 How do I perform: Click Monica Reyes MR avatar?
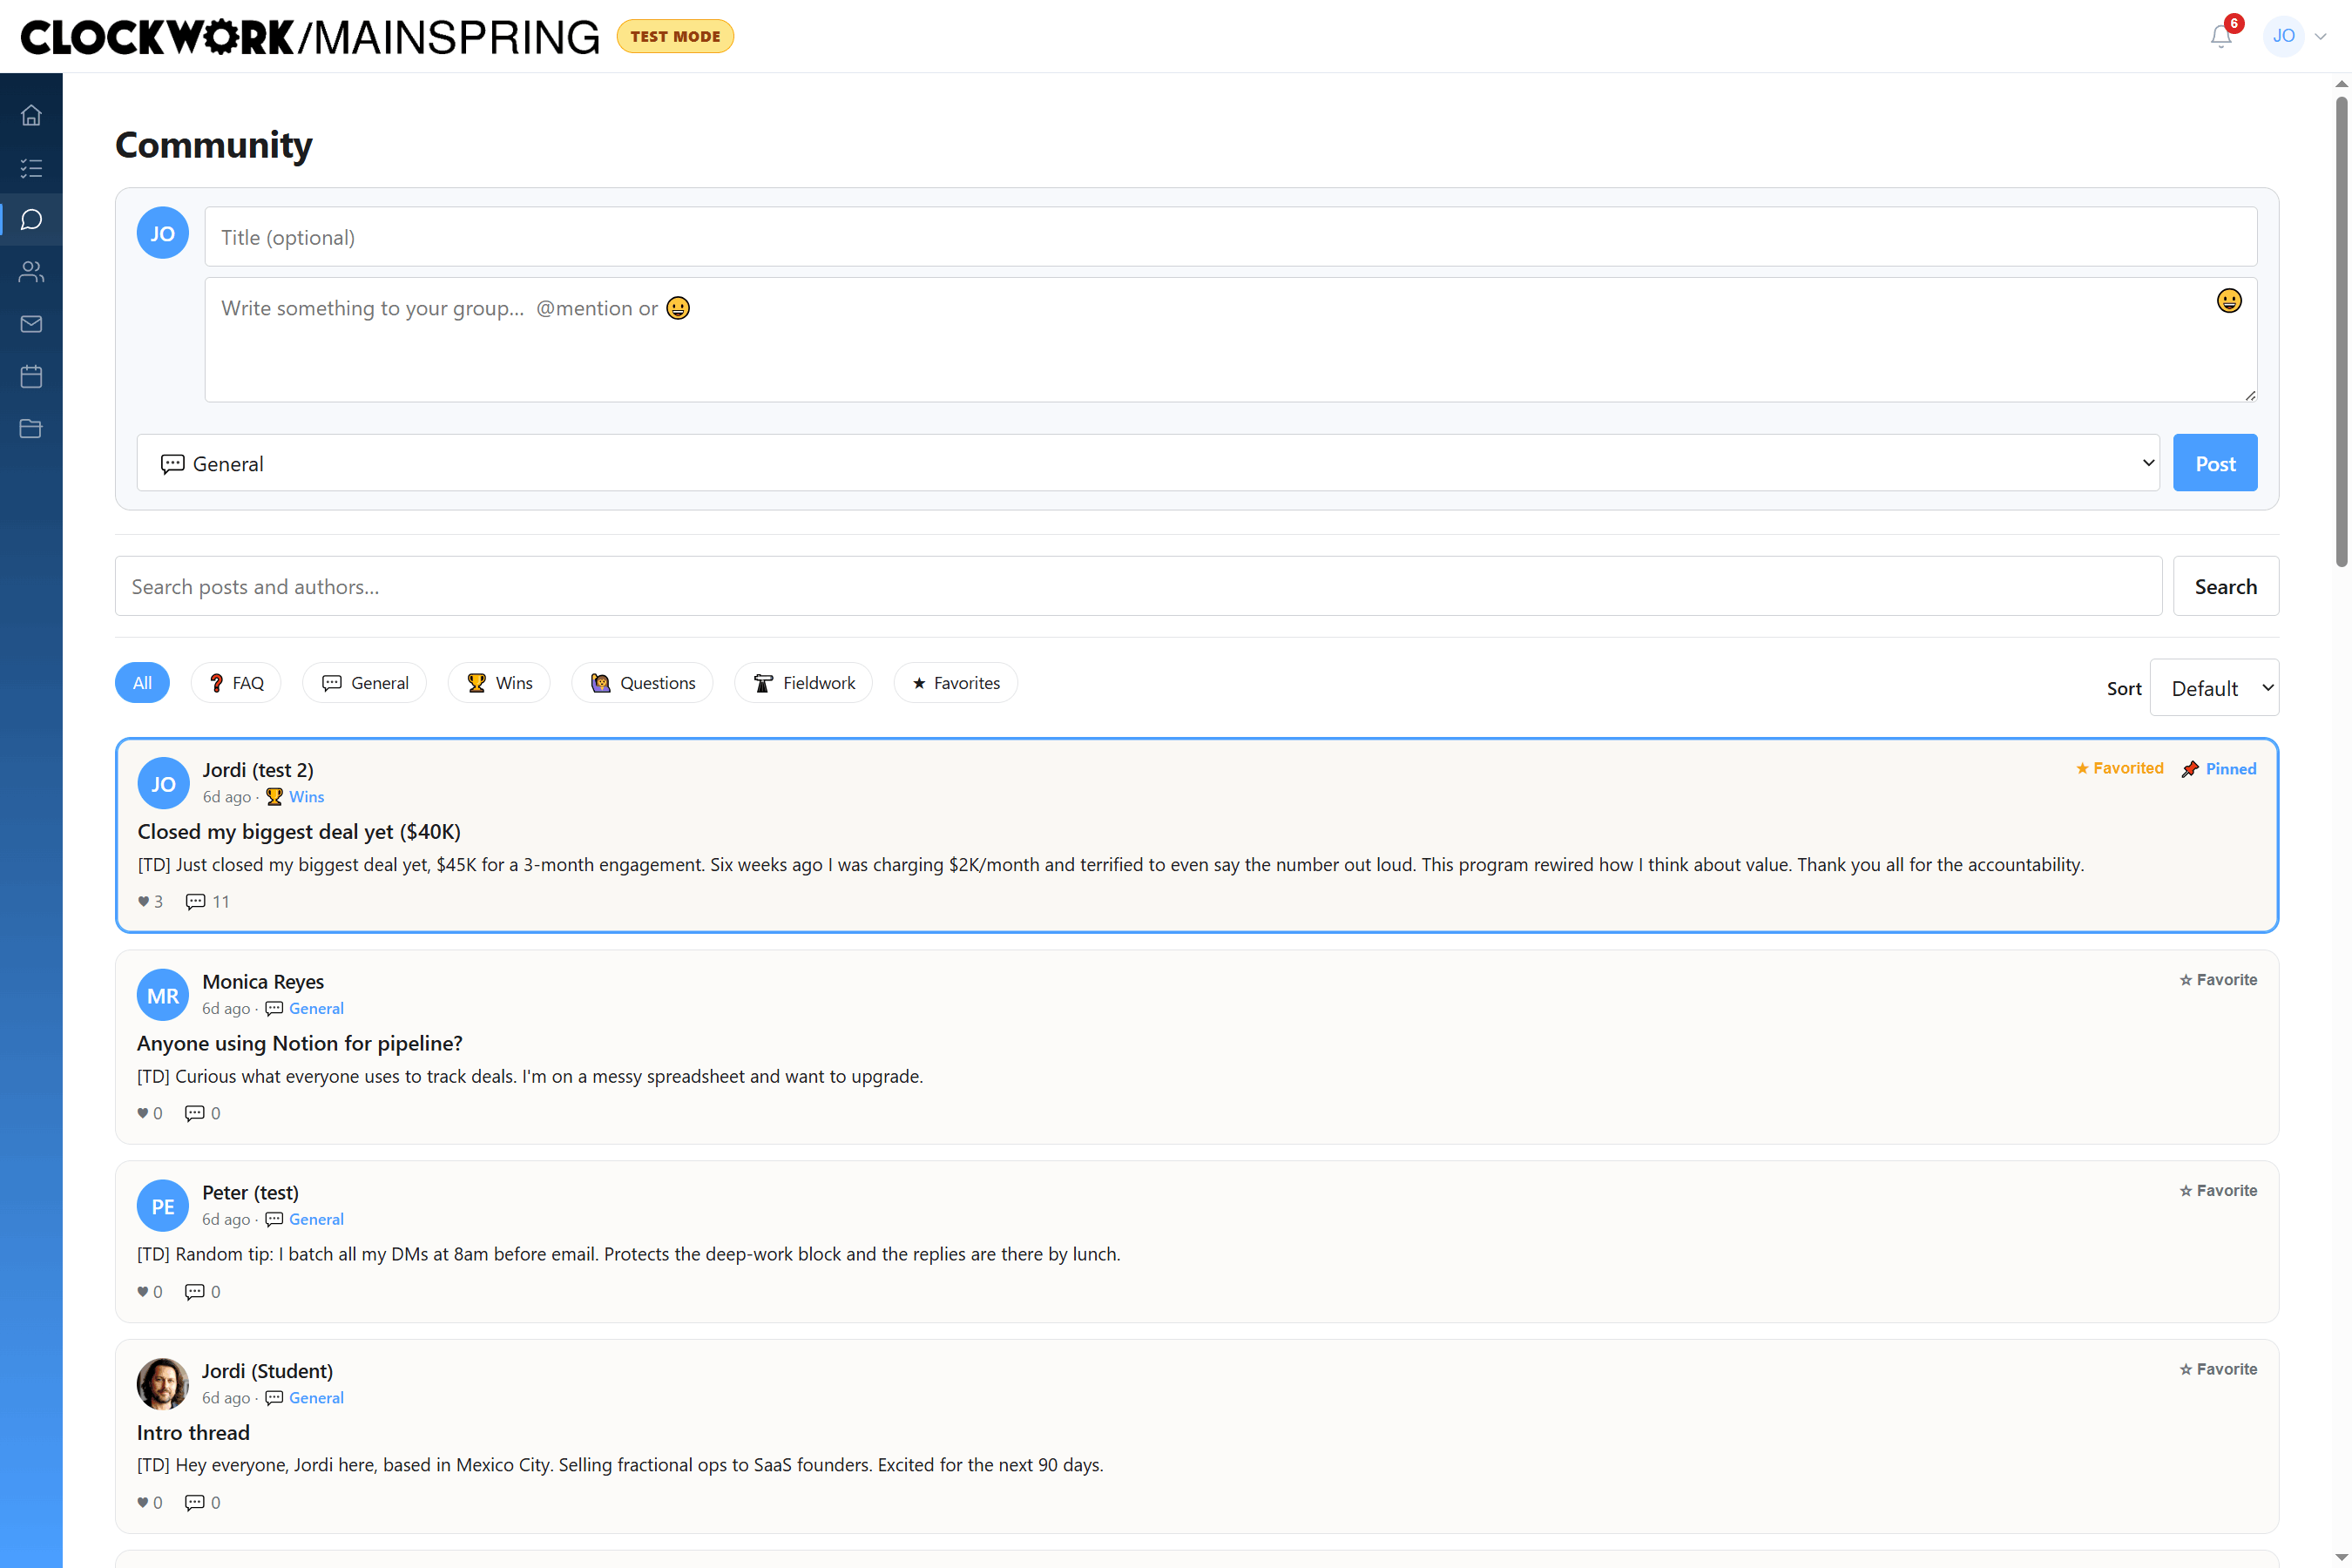(x=163, y=995)
